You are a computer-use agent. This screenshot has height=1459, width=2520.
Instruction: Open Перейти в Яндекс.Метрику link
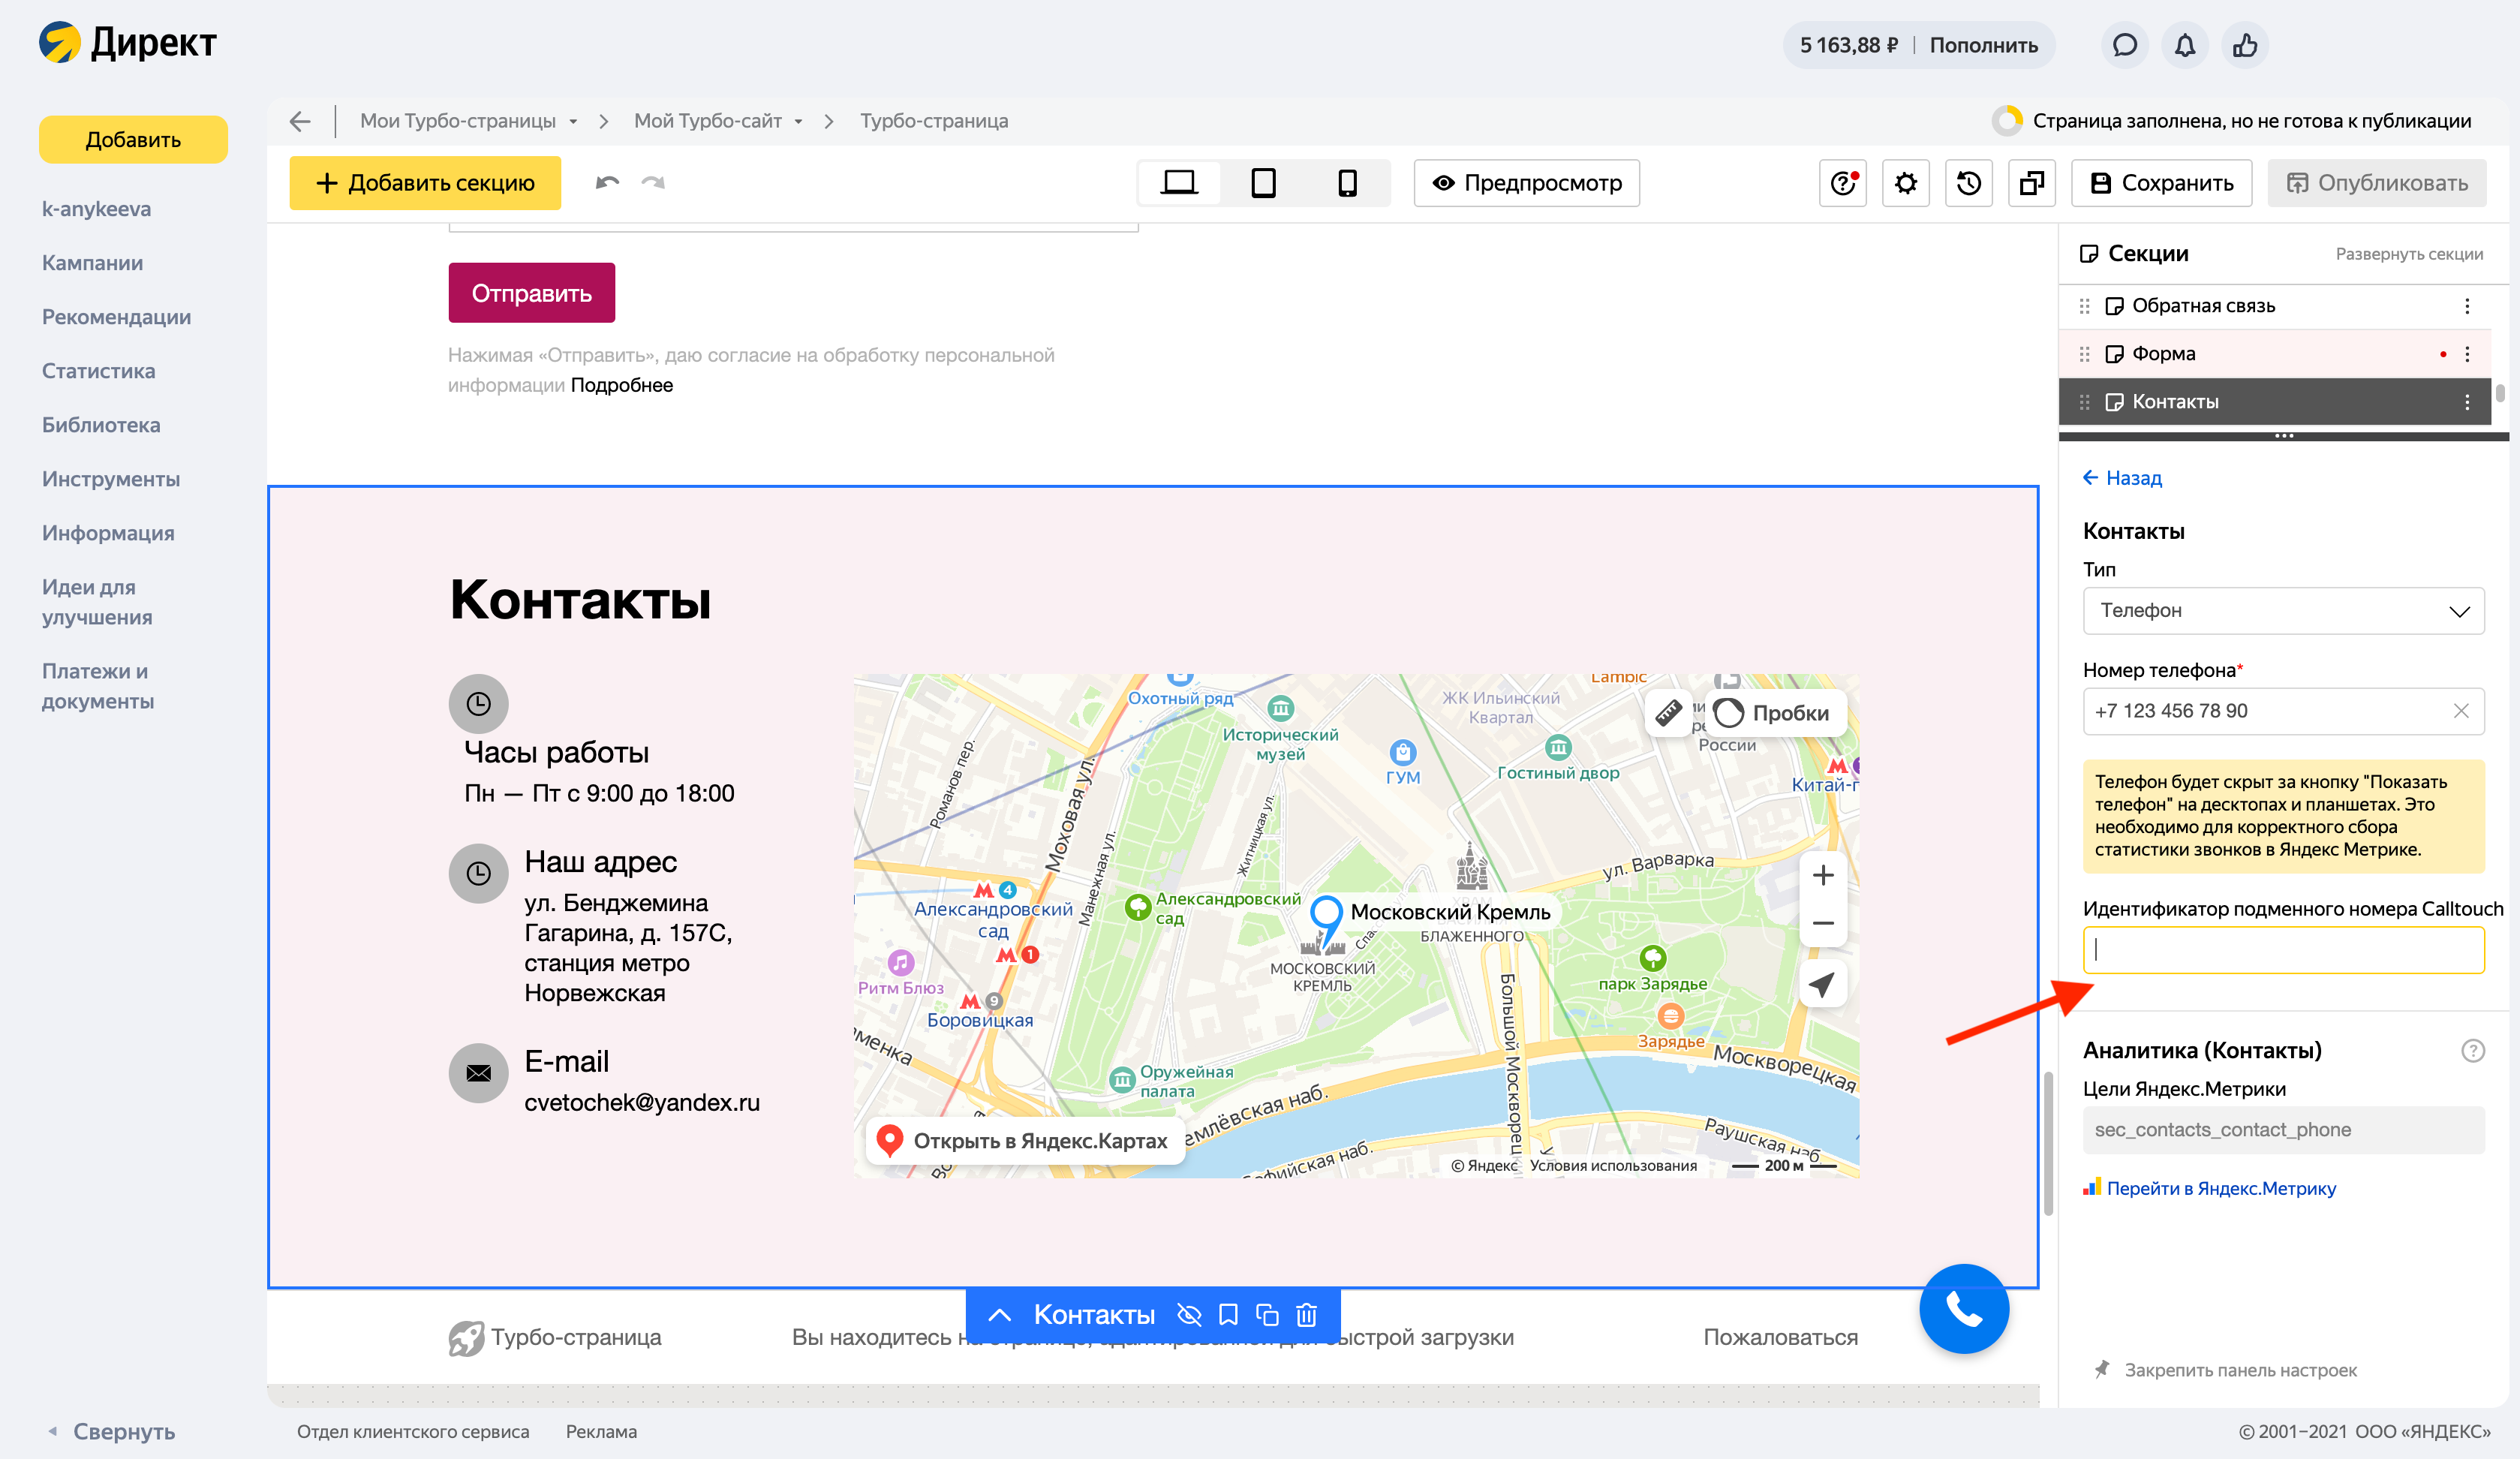pyautogui.click(x=2209, y=1188)
